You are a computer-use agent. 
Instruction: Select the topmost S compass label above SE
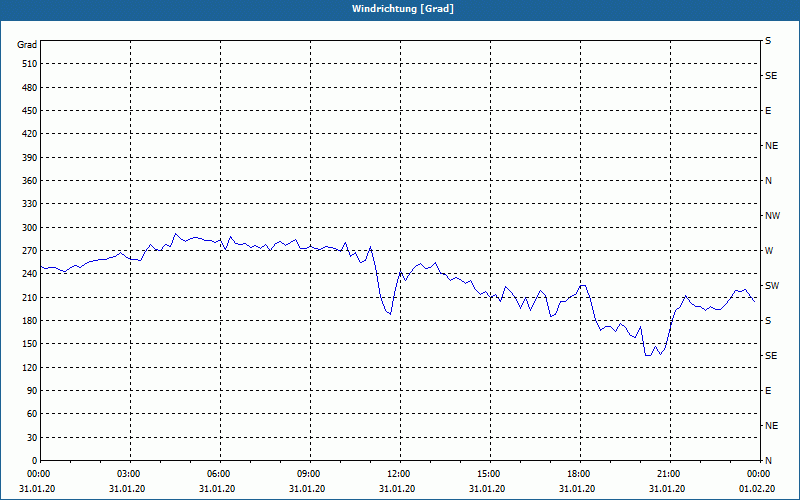(x=768, y=41)
